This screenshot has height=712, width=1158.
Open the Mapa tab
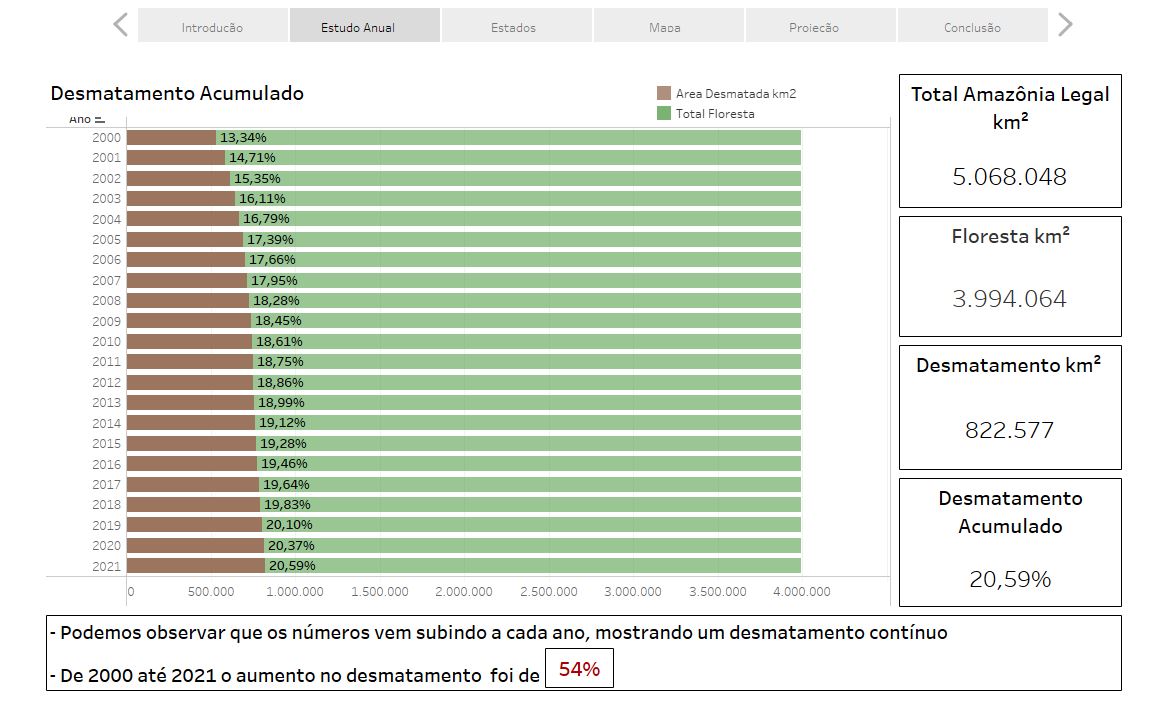tap(667, 24)
